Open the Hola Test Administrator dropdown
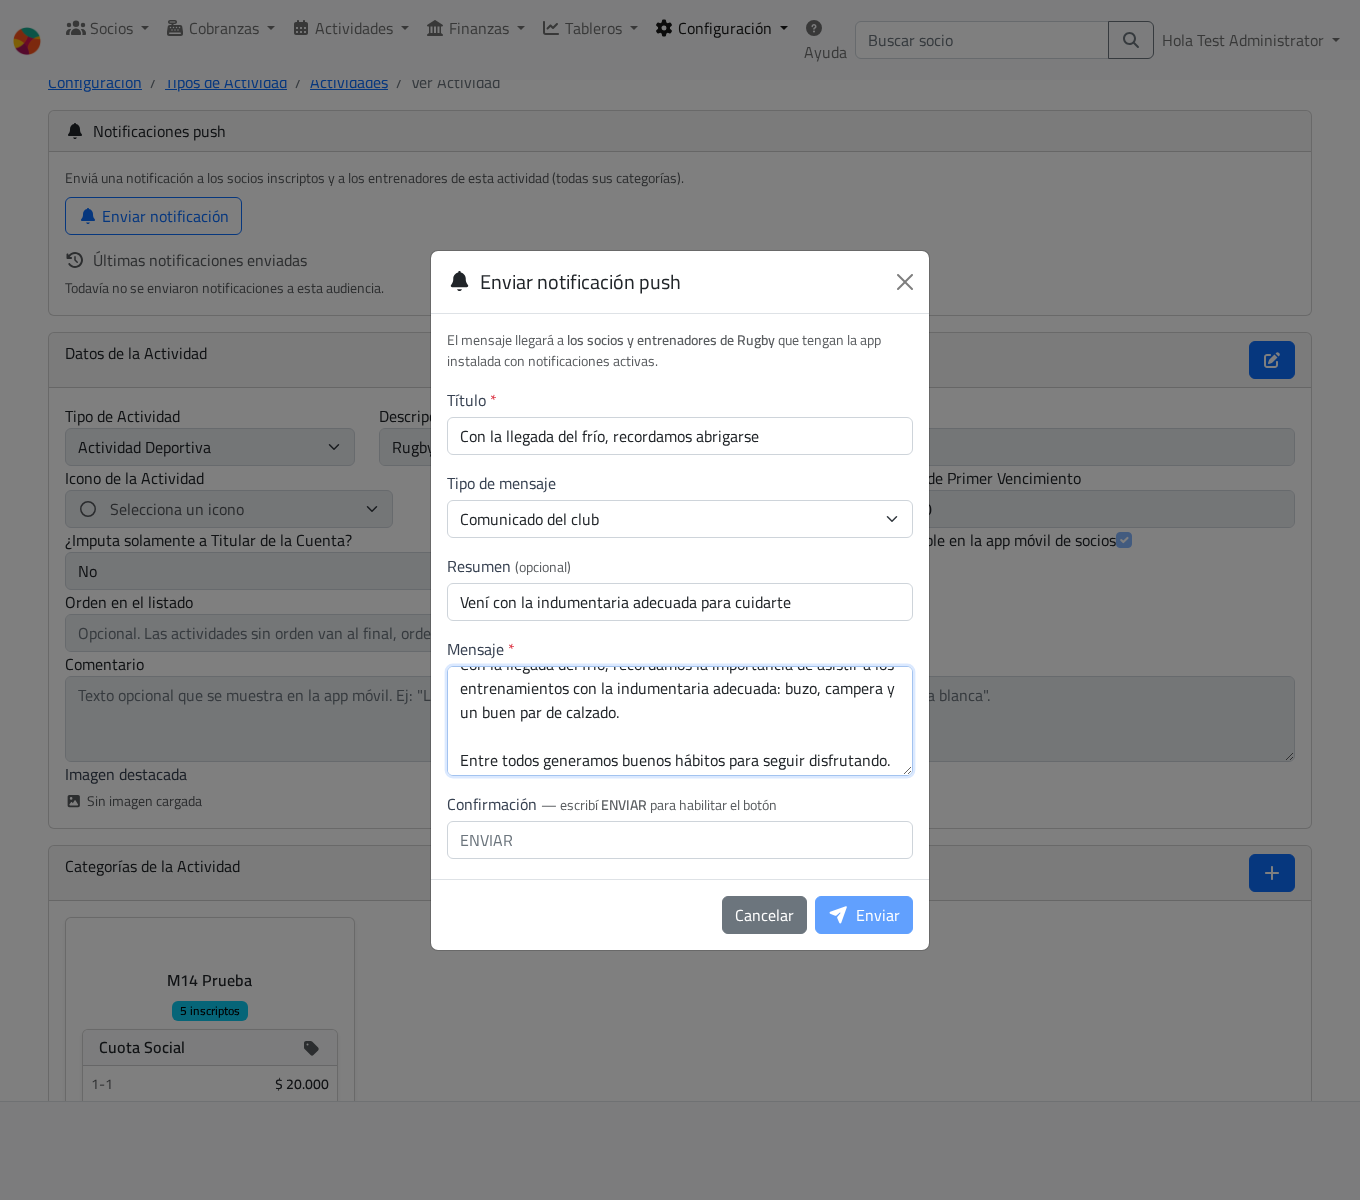1360x1200 pixels. [x=1251, y=40]
